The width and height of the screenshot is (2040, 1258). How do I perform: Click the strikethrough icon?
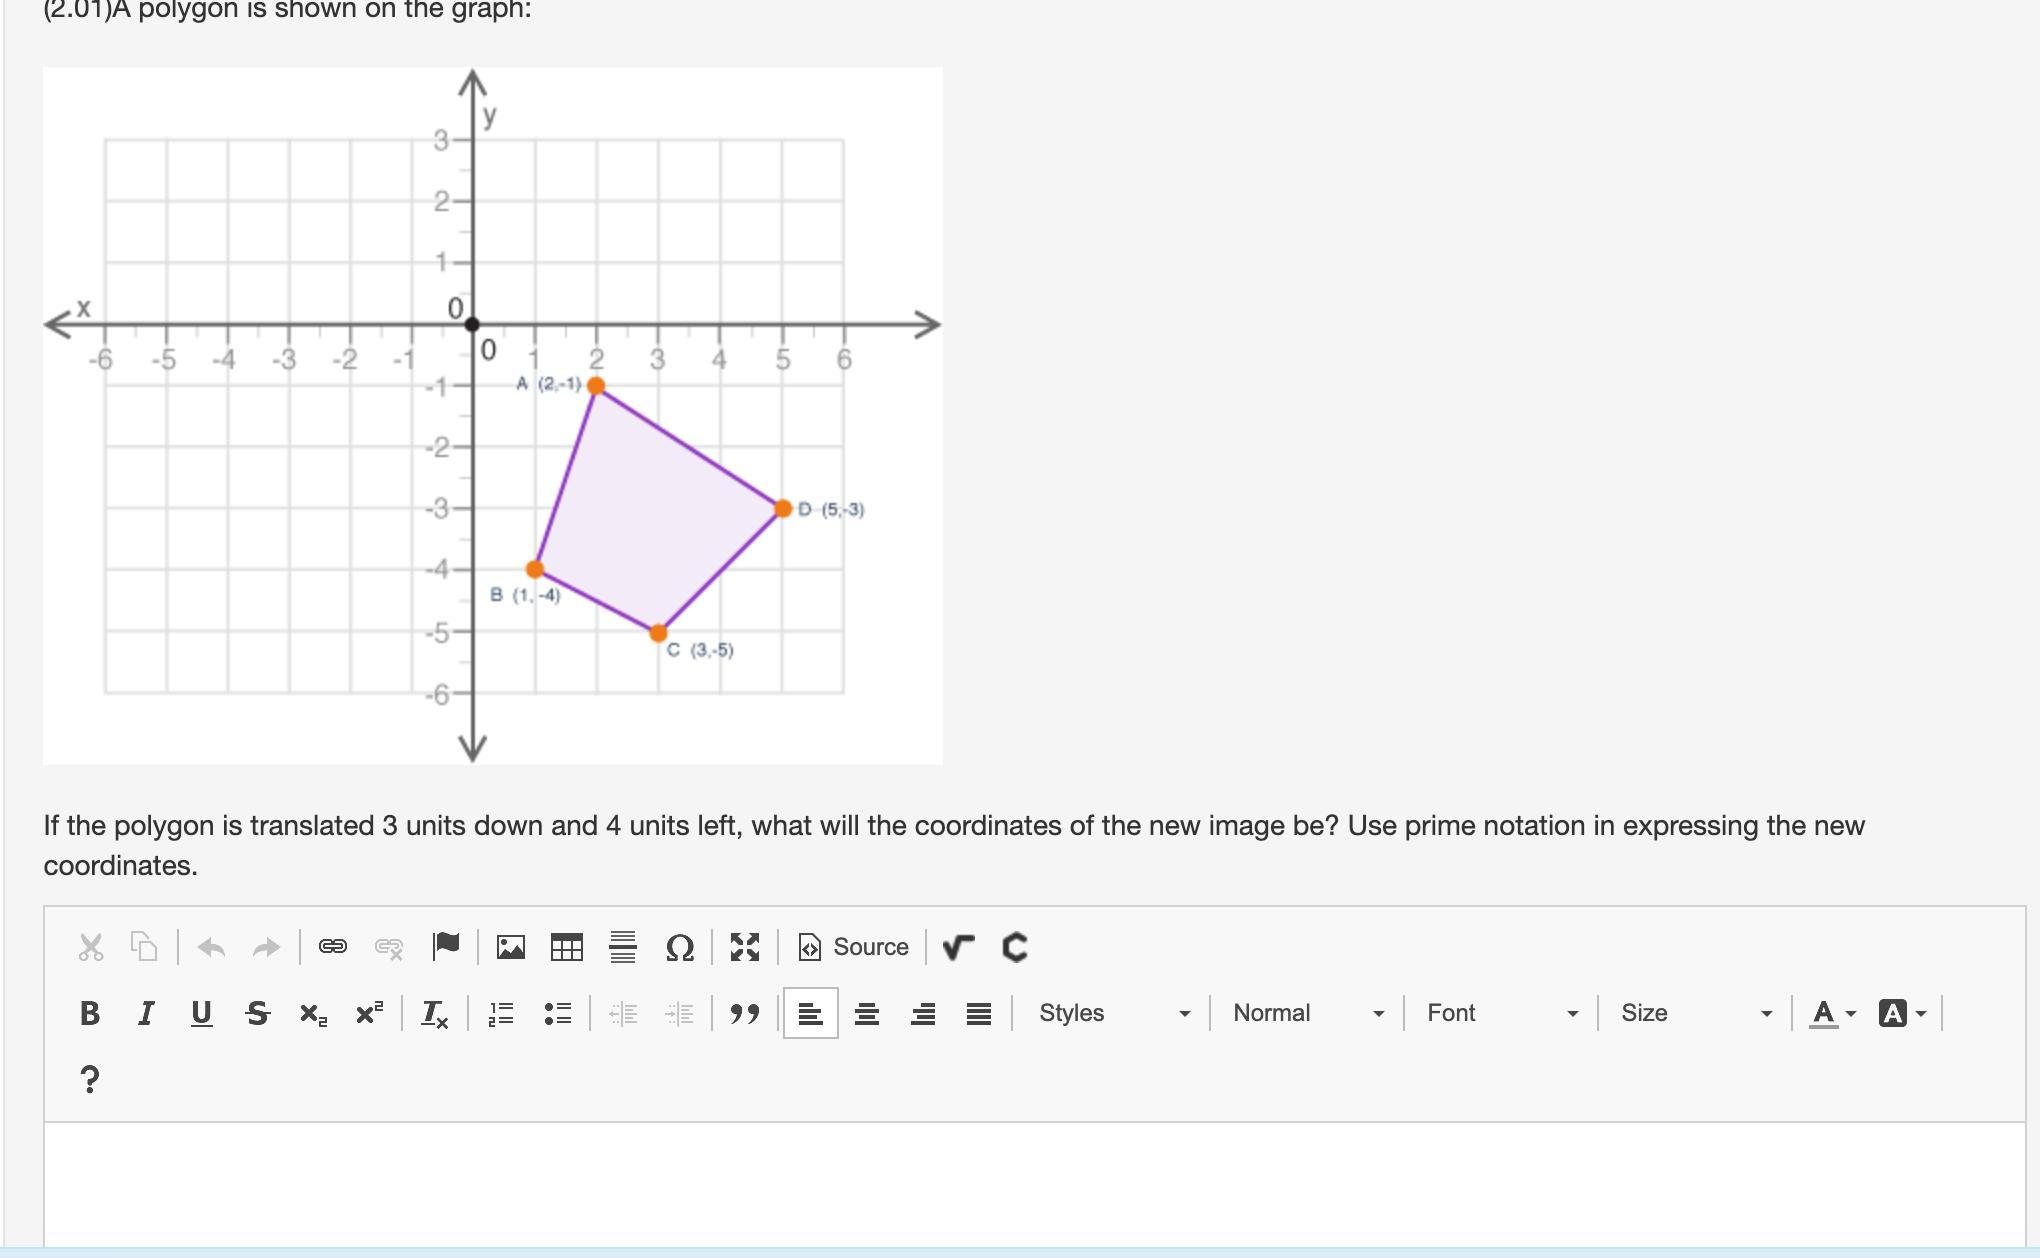pos(257,1013)
